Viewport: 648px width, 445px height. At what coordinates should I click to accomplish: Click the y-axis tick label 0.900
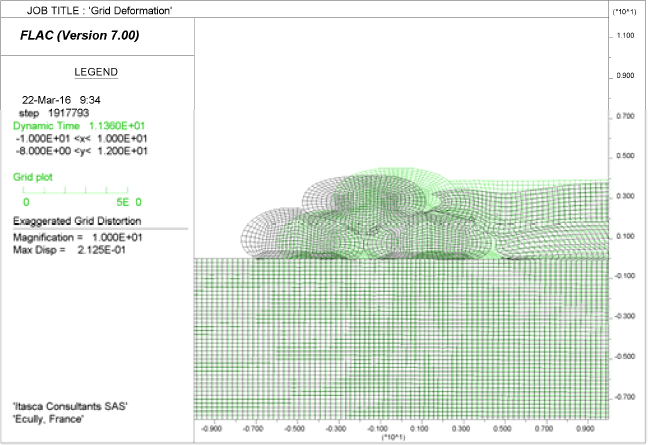pyautogui.click(x=625, y=76)
